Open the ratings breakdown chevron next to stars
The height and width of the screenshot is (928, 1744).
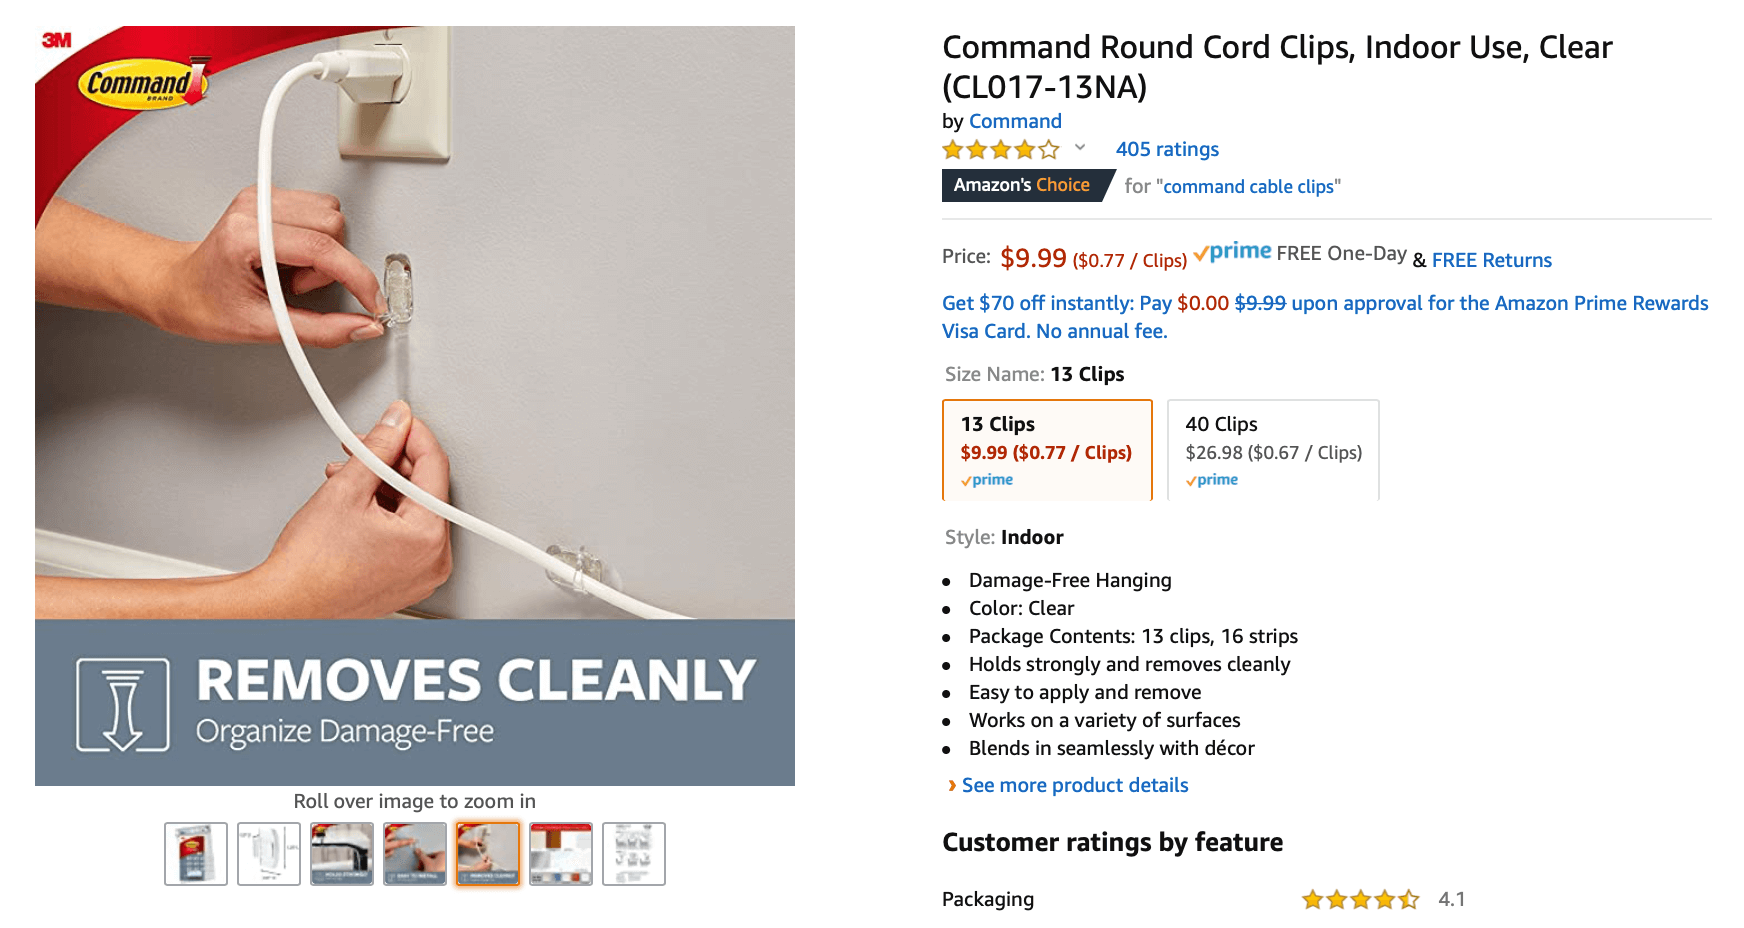tap(1080, 148)
